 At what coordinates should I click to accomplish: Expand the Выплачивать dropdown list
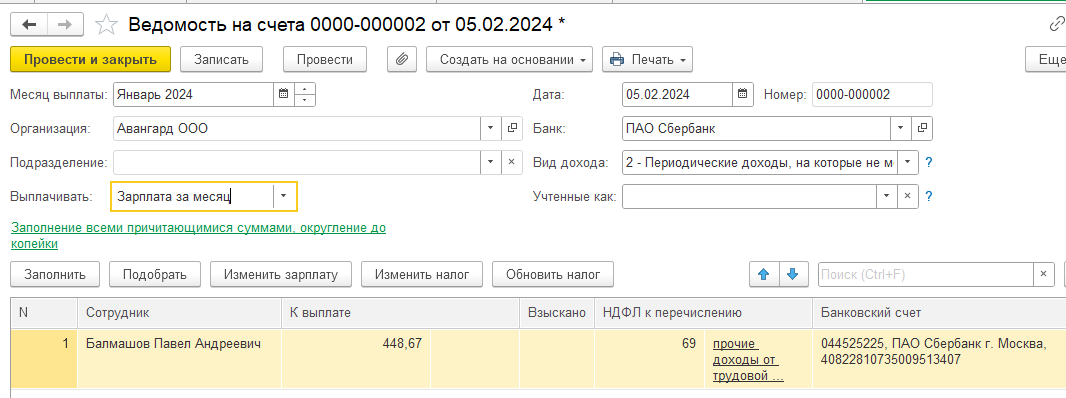point(284,196)
